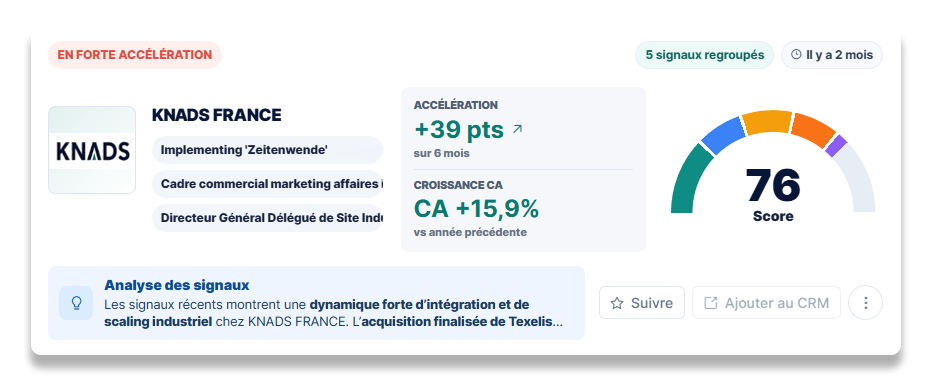Follow the company with Suivre button
This screenshot has width=933, height=384.
pyautogui.click(x=642, y=303)
